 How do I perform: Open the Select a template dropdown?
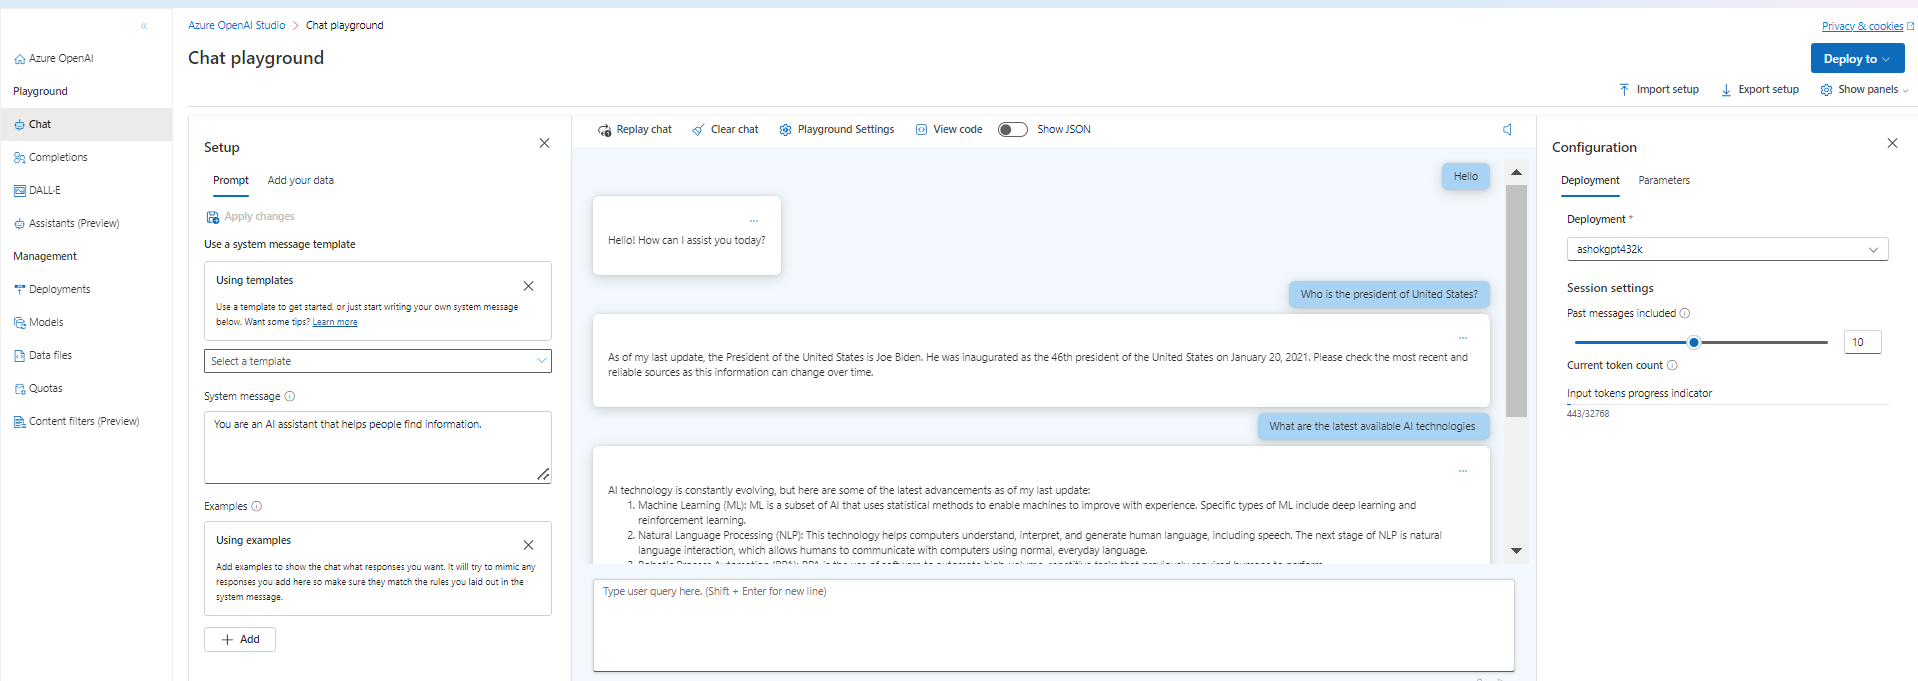(378, 361)
